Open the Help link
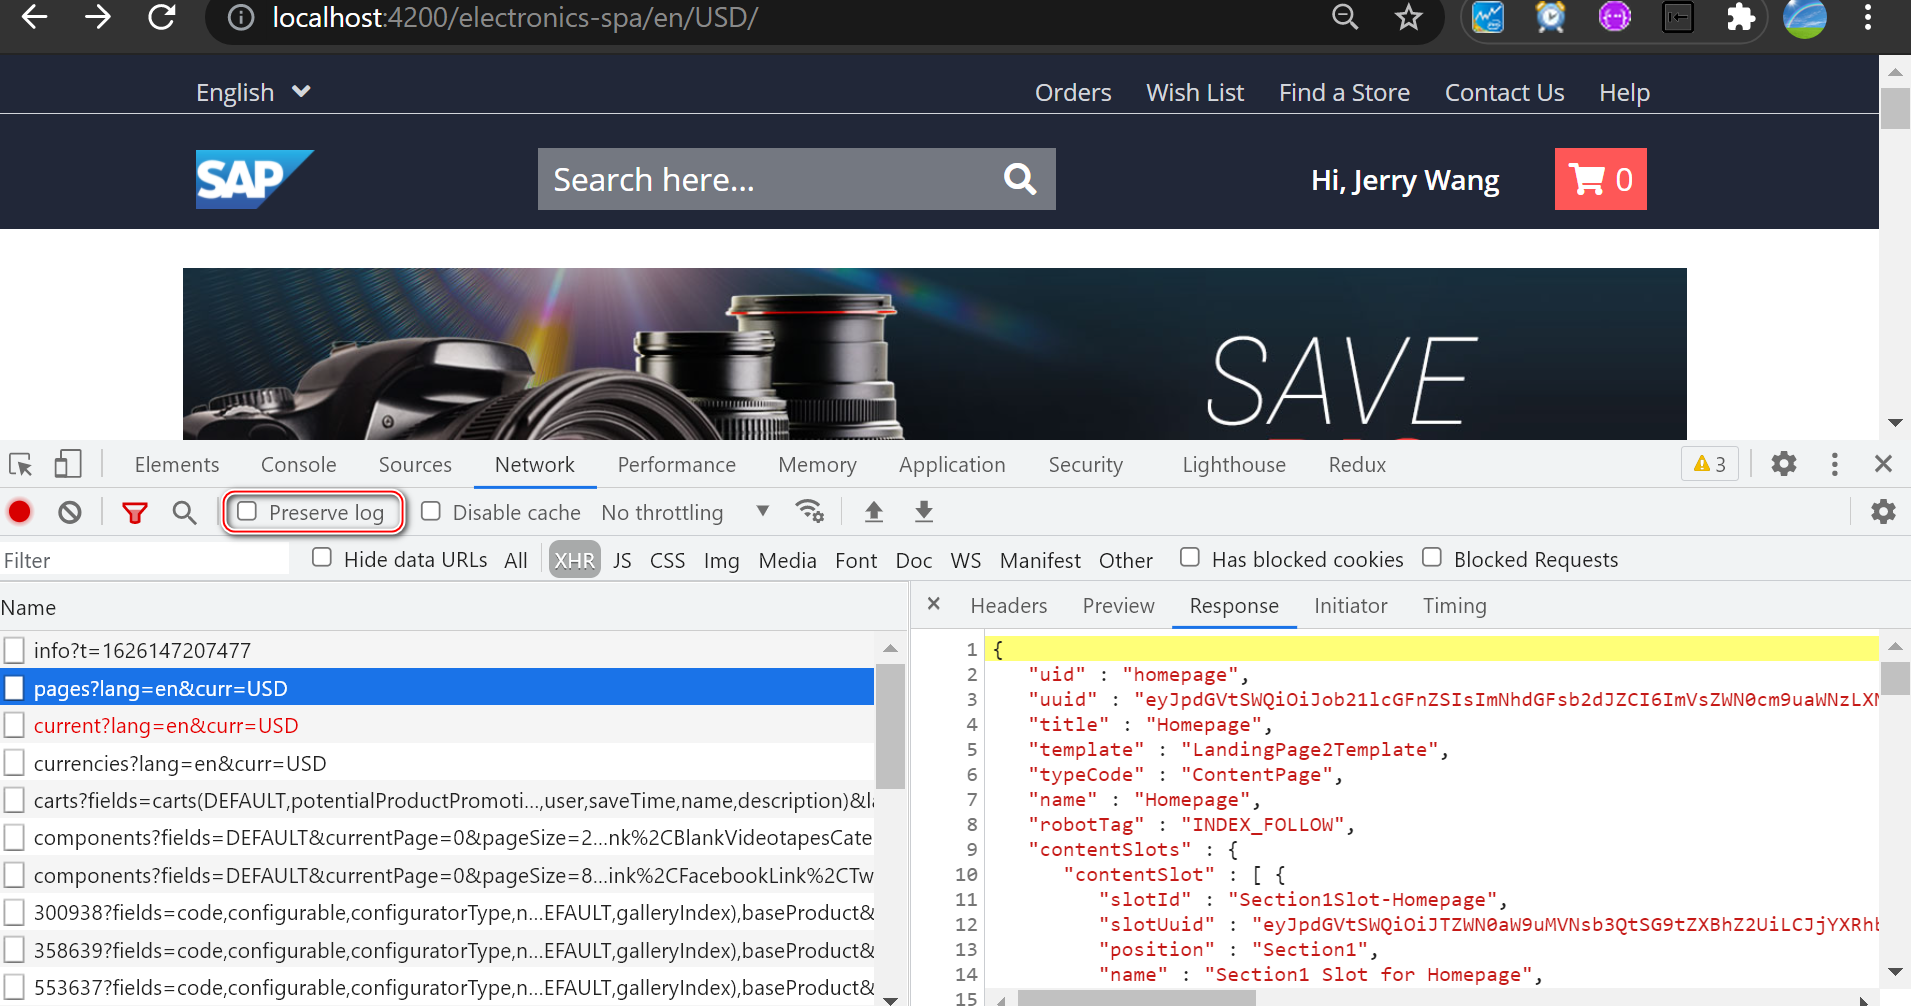 pos(1624,92)
